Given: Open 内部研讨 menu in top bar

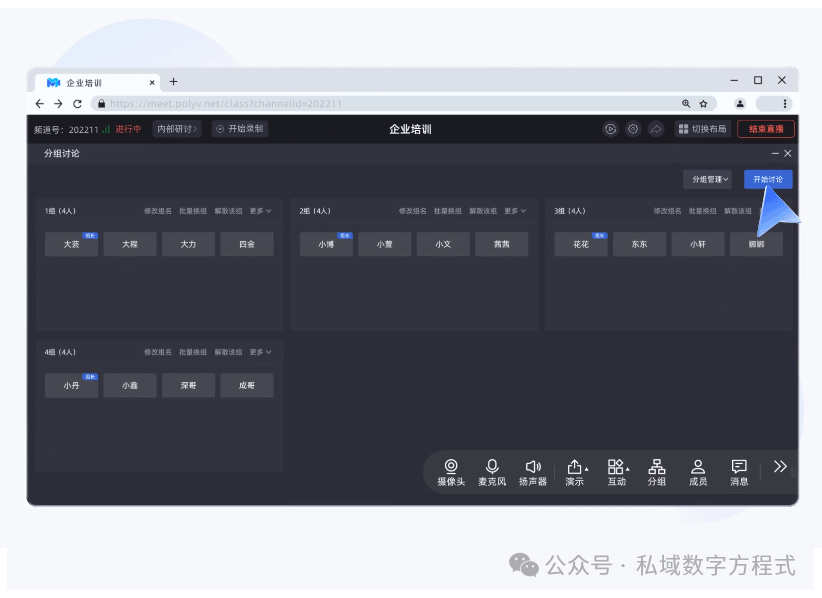Looking at the screenshot, I should coord(176,128).
